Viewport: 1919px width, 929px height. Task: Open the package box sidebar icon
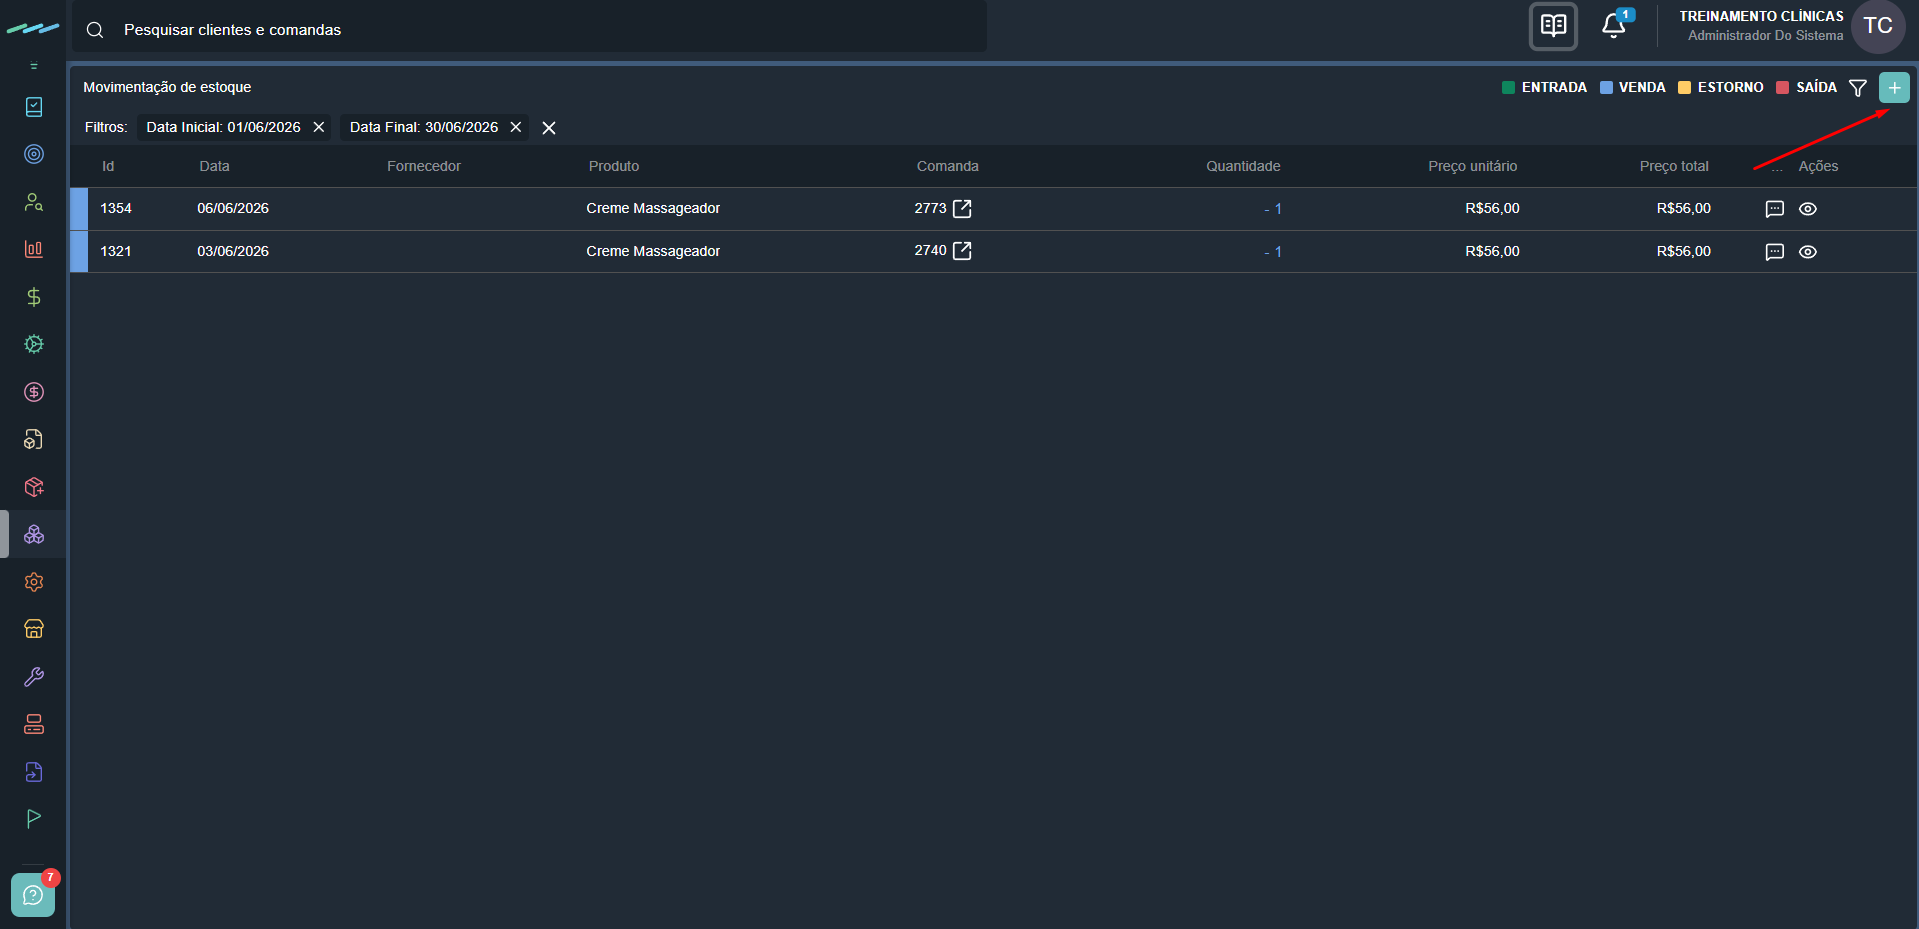click(x=34, y=487)
